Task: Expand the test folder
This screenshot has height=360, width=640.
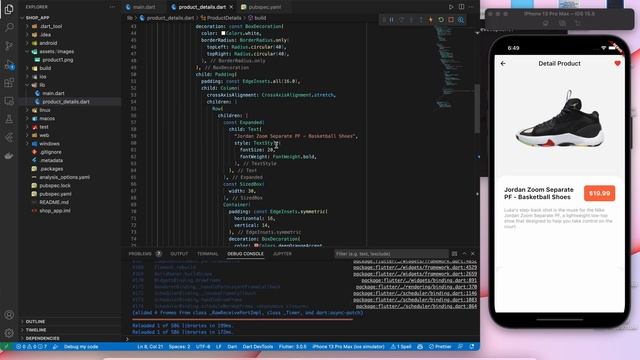Action: coord(44,127)
